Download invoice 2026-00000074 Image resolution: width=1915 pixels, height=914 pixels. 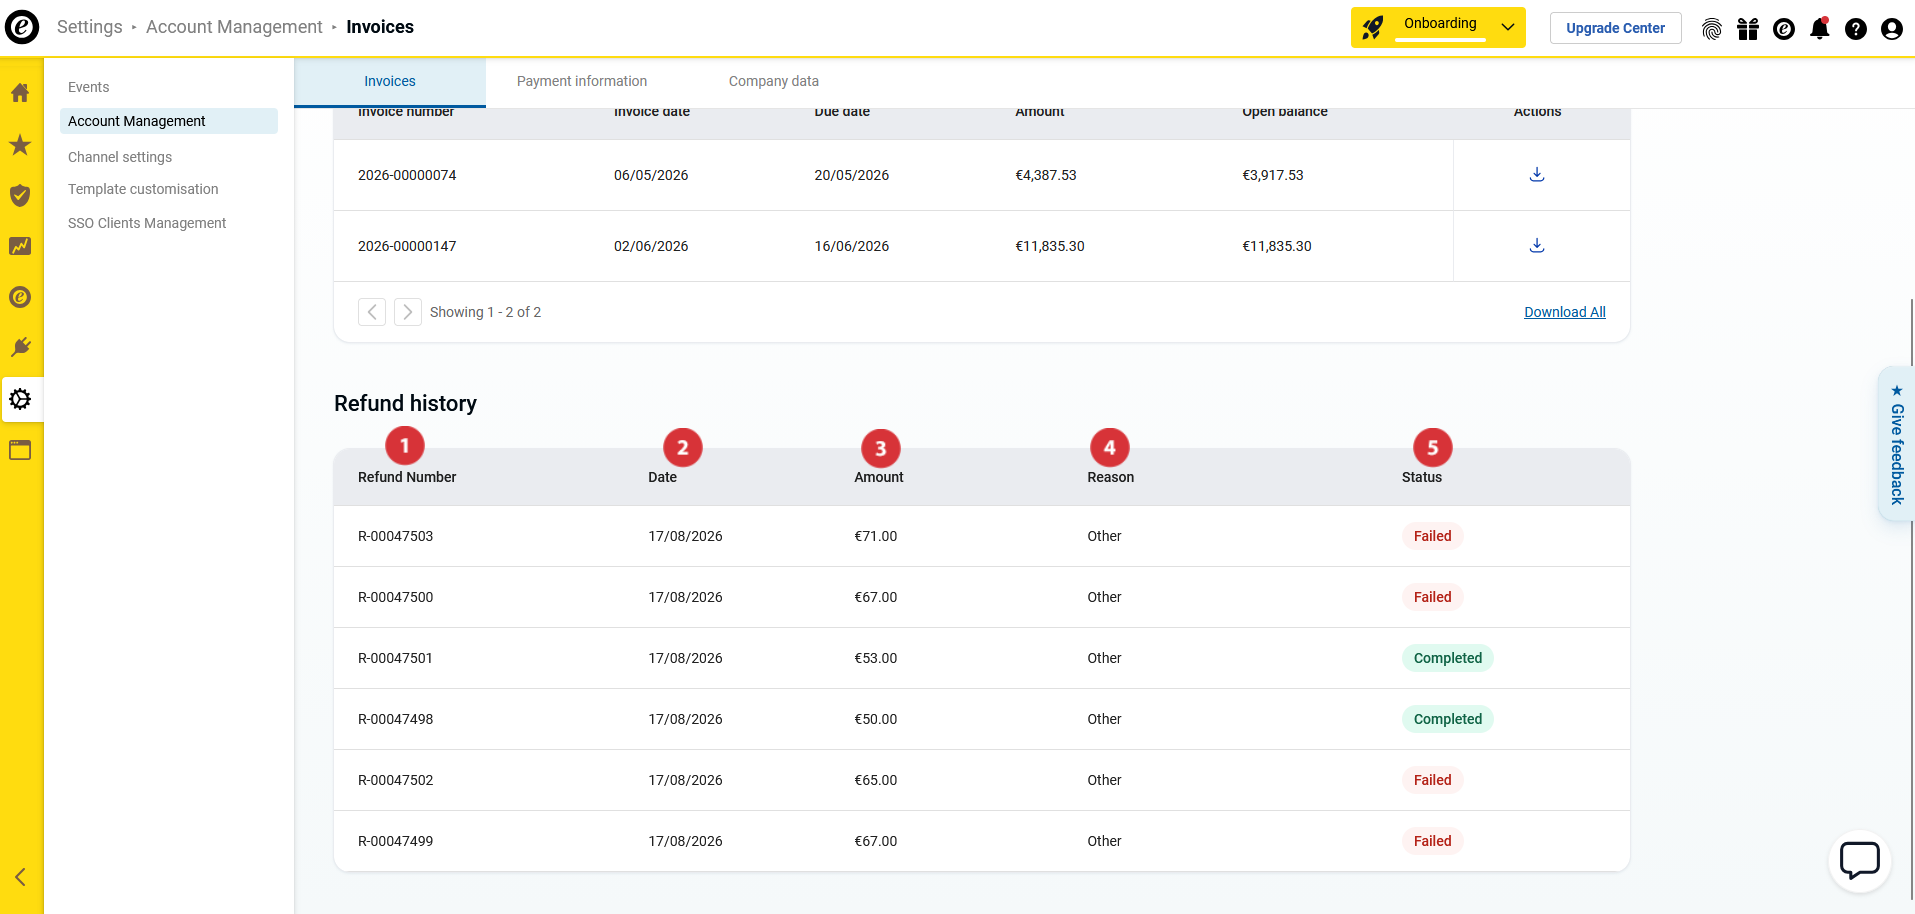click(x=1537, y=175)
